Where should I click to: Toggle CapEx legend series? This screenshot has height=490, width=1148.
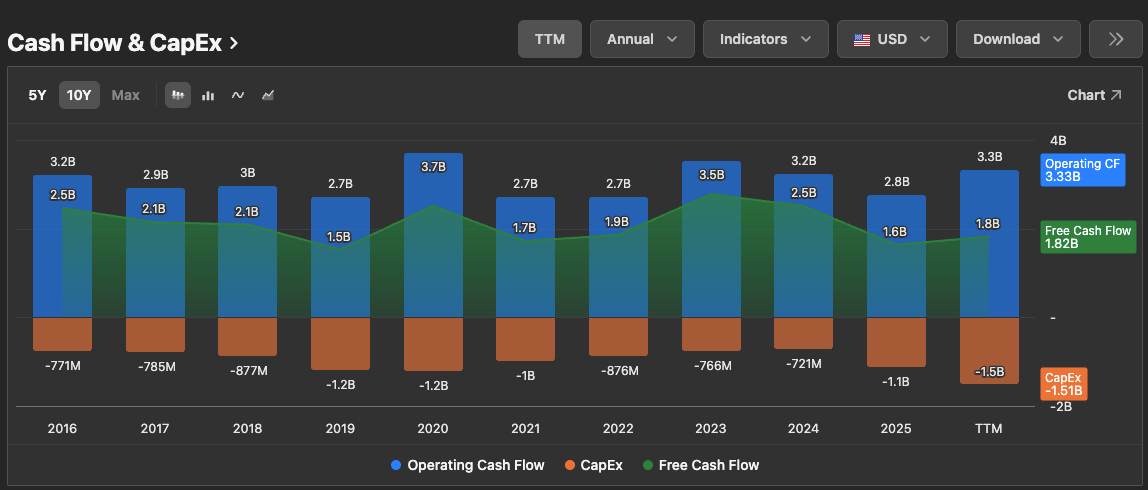pyautogui.click(x=594, y=465)
